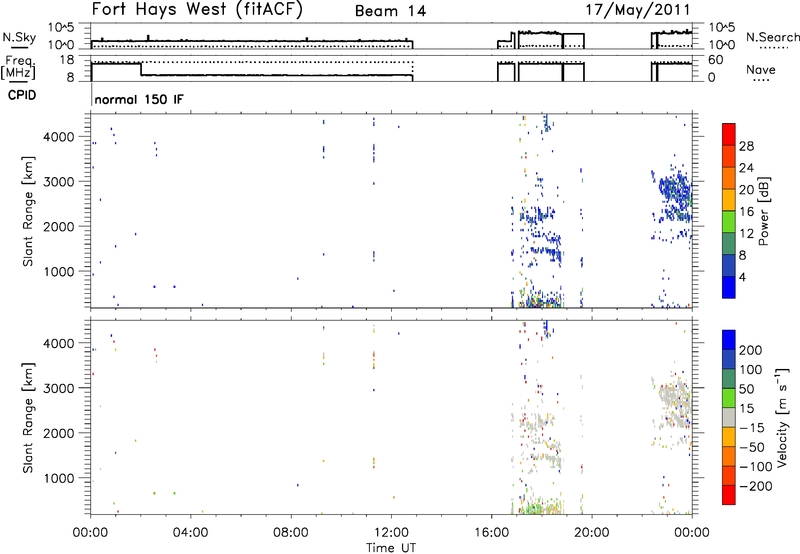800x554 pixels.
Task: Click the '4' label on Power colorbar
Action: [x=742, y=277]
